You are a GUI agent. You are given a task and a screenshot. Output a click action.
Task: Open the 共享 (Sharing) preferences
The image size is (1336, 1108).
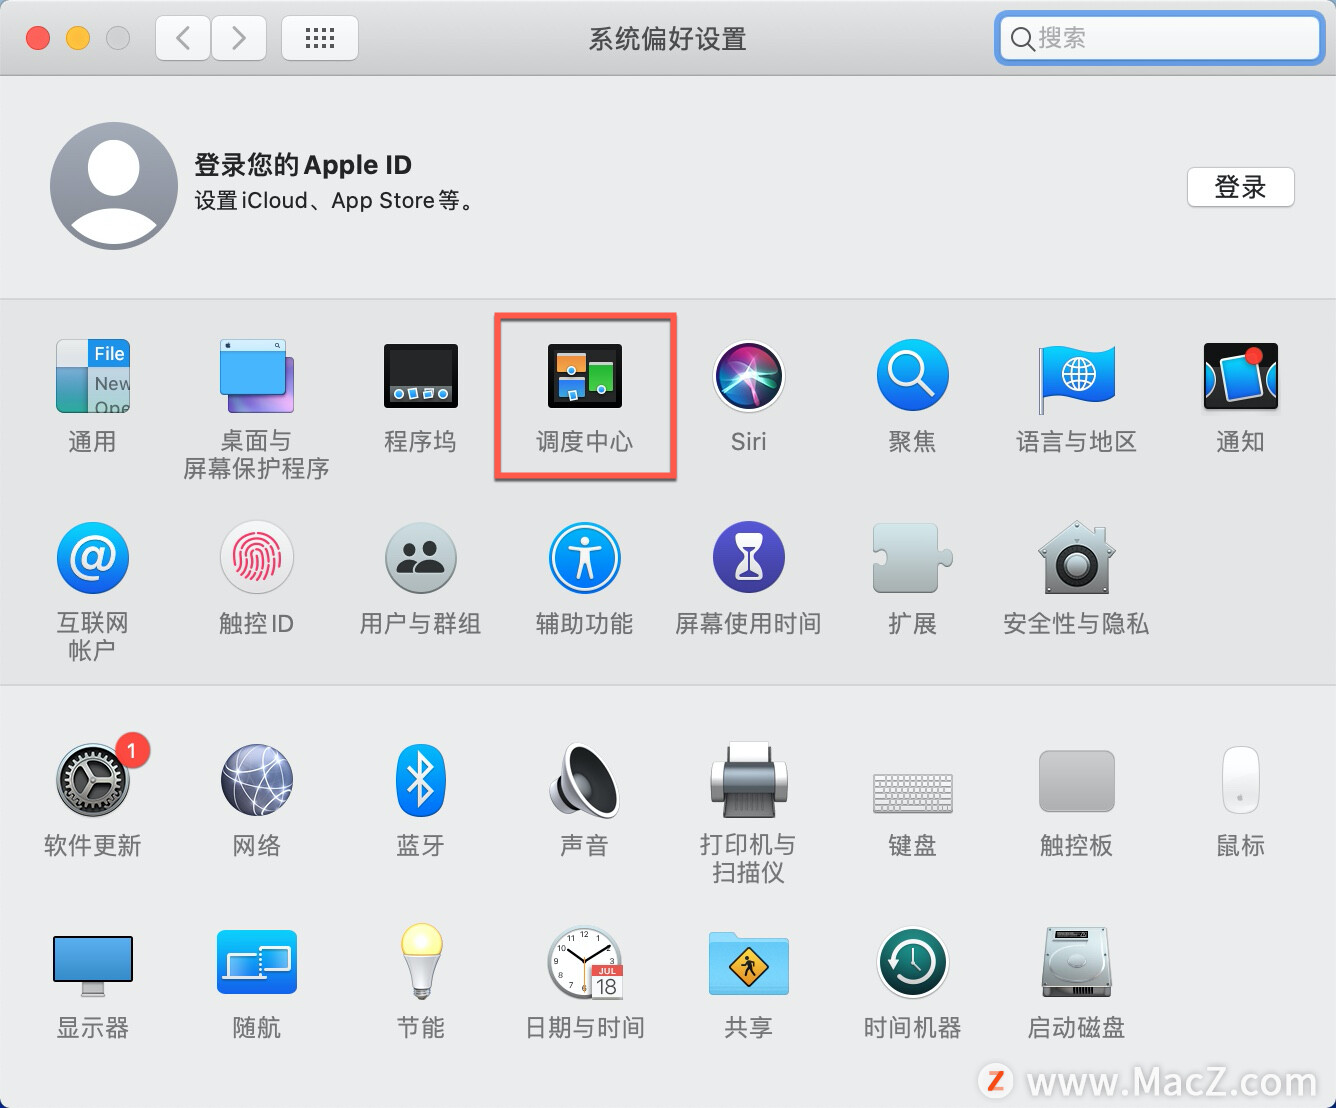point(748,962)
